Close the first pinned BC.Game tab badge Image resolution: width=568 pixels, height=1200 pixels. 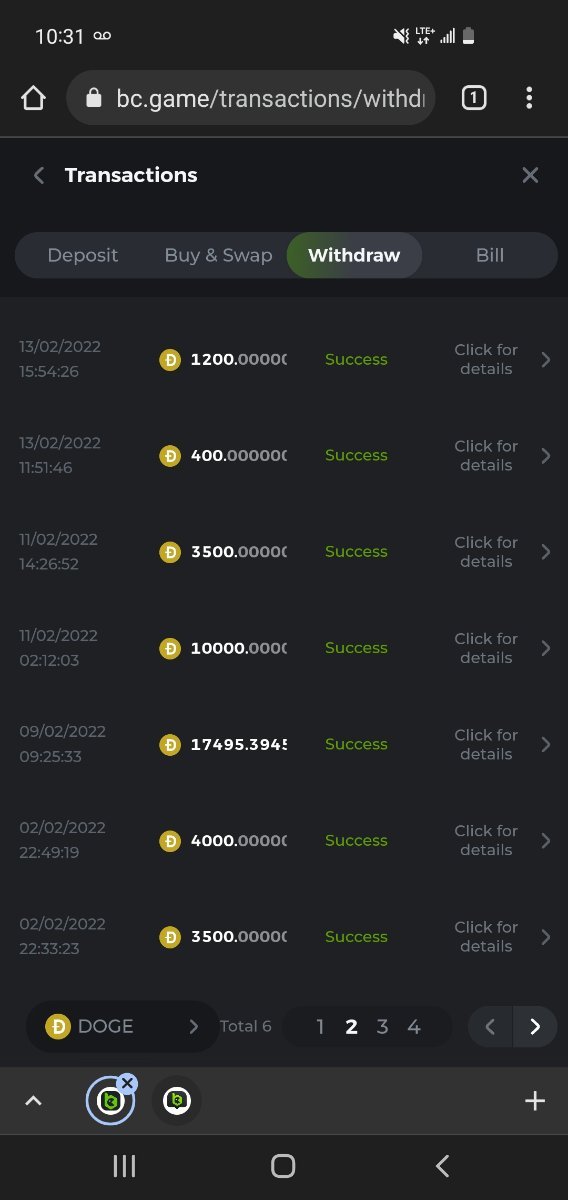127,1083
